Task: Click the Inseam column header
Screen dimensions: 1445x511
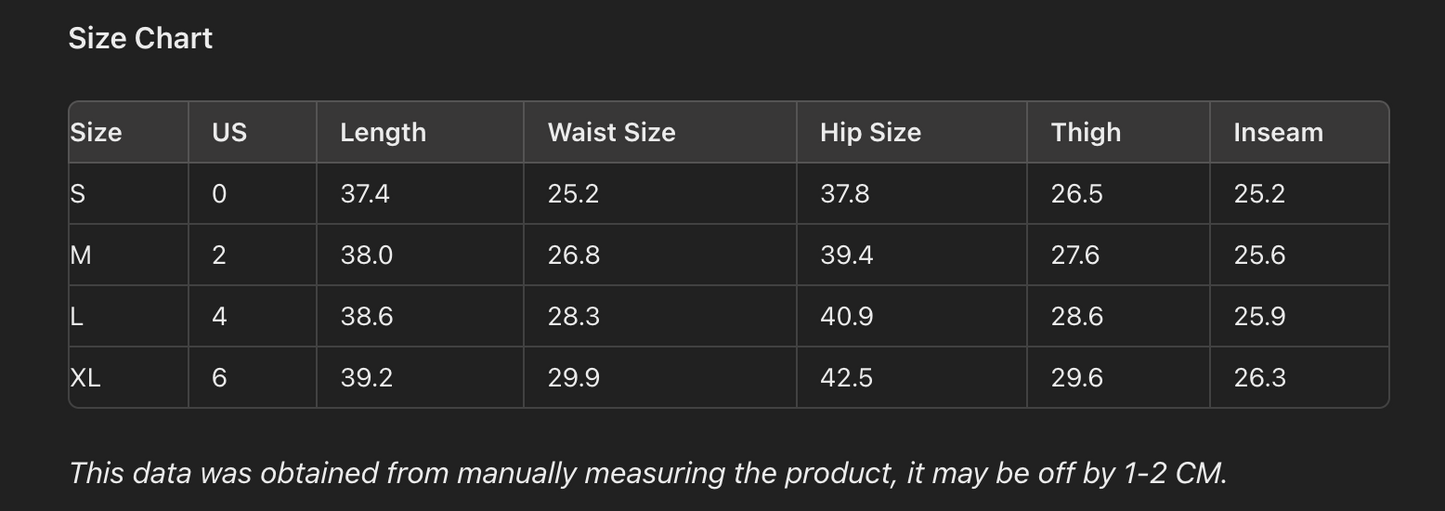Action: pos(1278,133)
